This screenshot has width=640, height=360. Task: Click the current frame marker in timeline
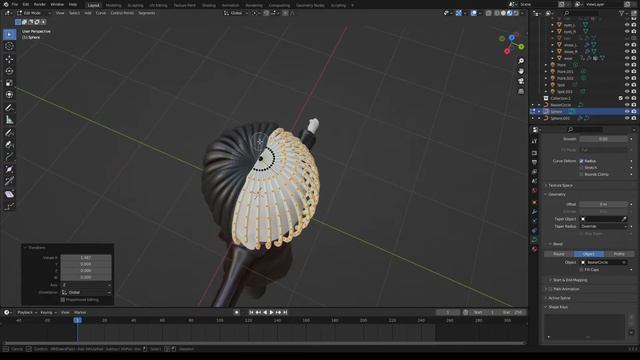[77, 320]
